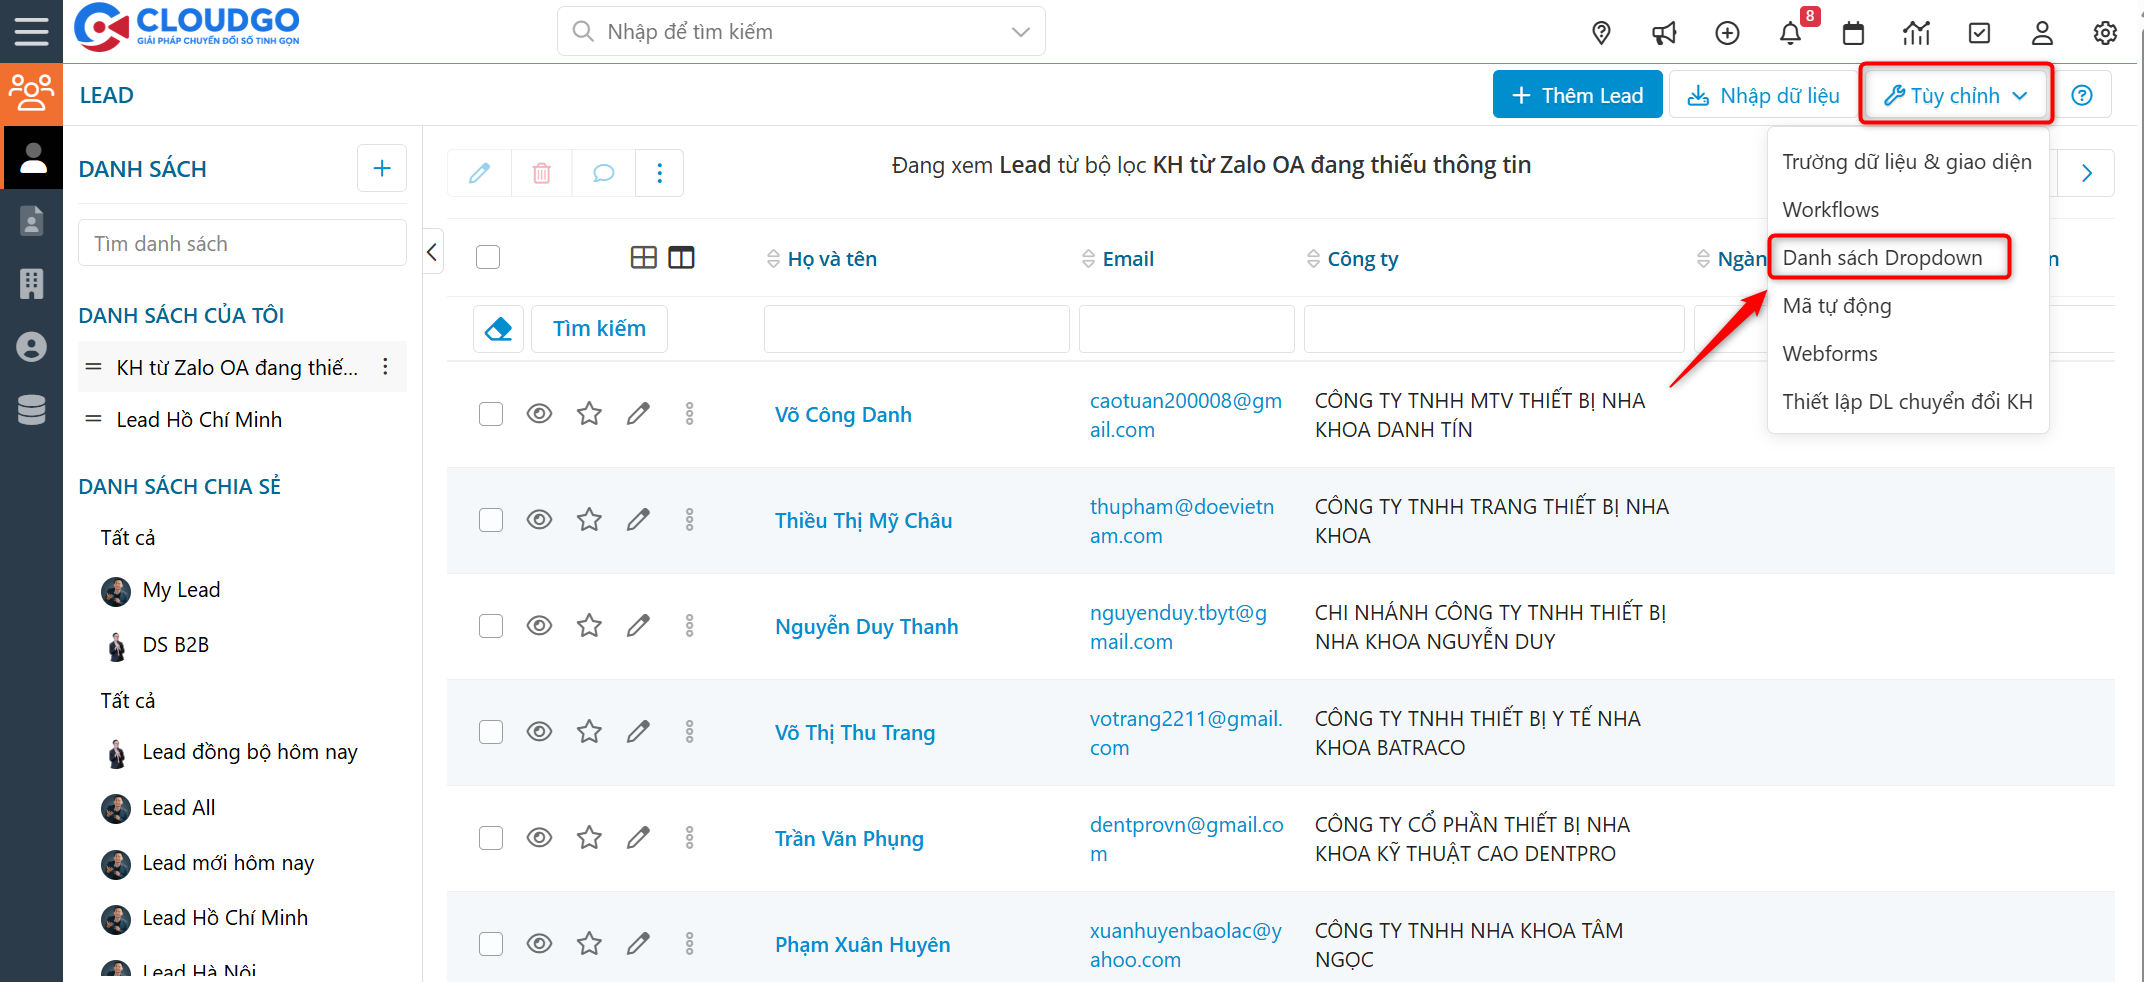Check the select-all checkbox in table header

[488, 258]
